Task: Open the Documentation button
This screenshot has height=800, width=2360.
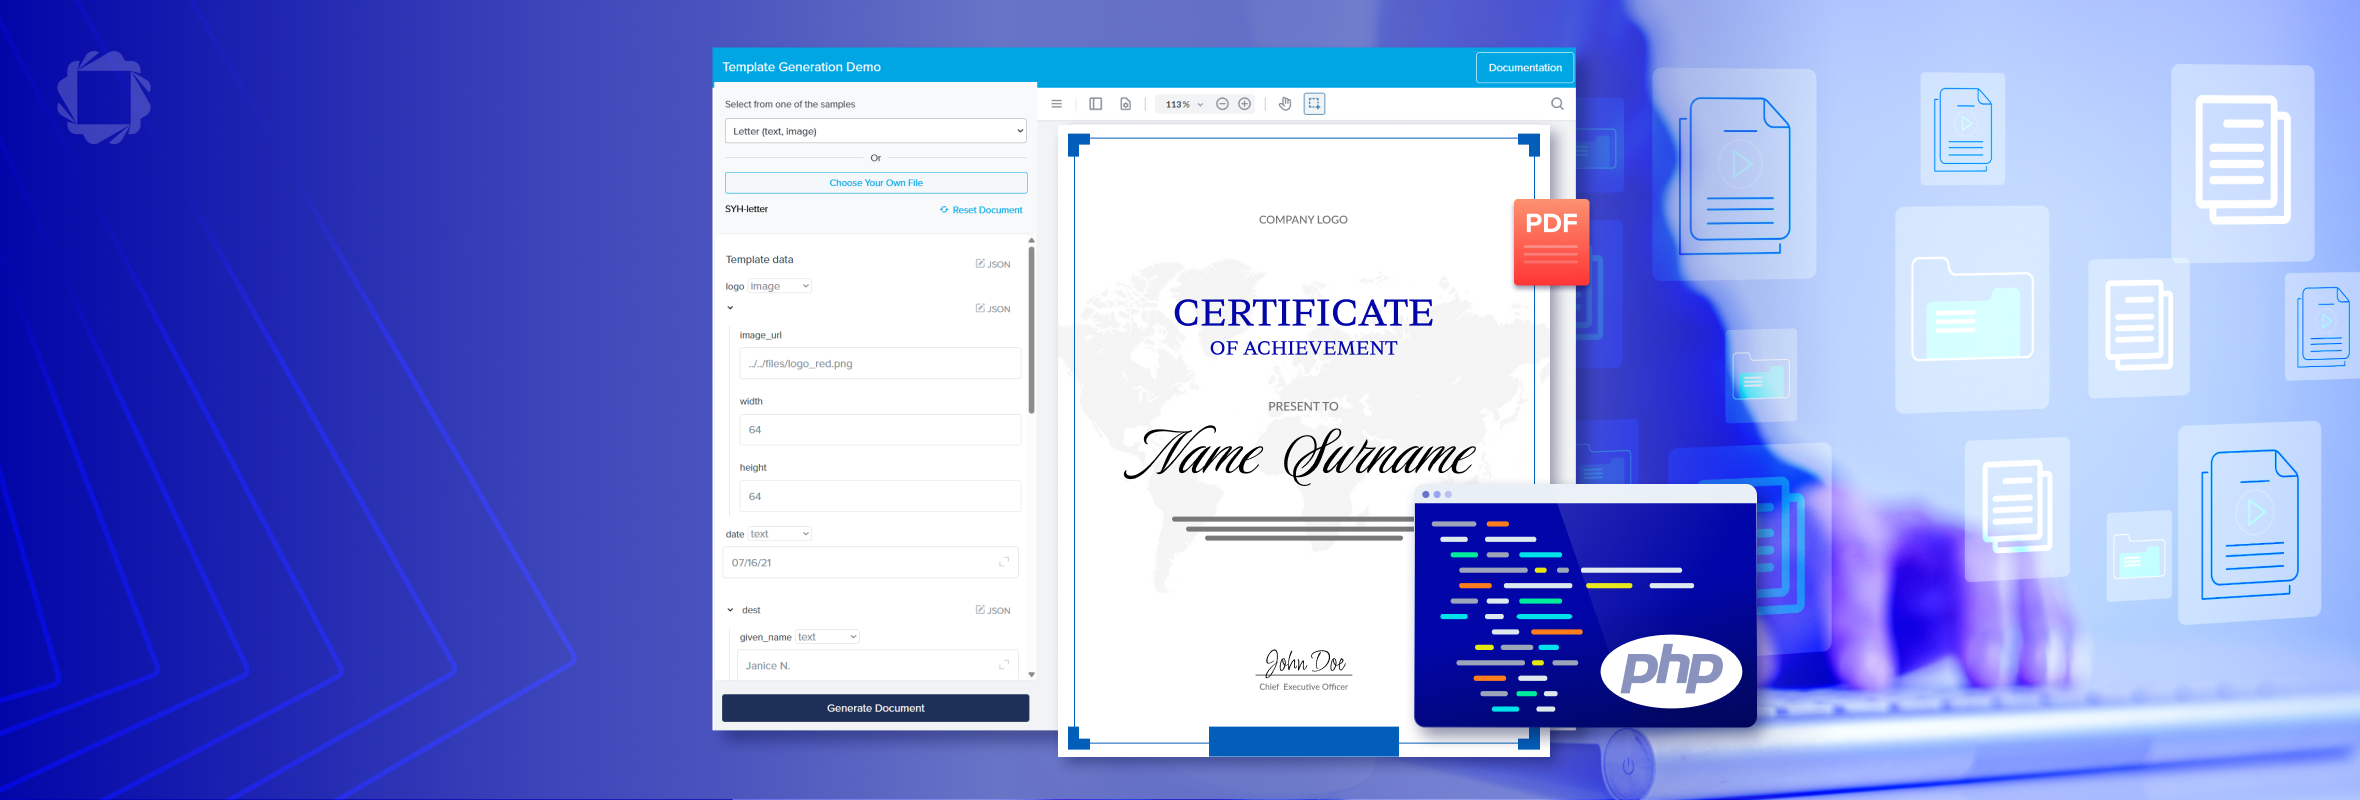Action: 1525,68
